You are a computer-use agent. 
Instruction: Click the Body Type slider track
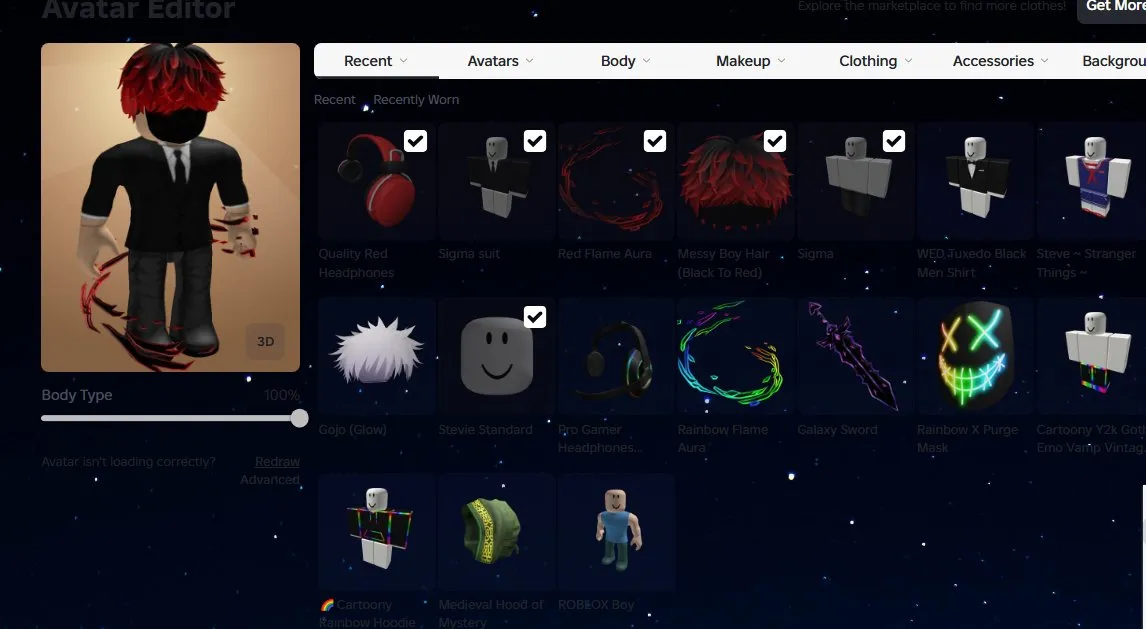tap(170, 418)
